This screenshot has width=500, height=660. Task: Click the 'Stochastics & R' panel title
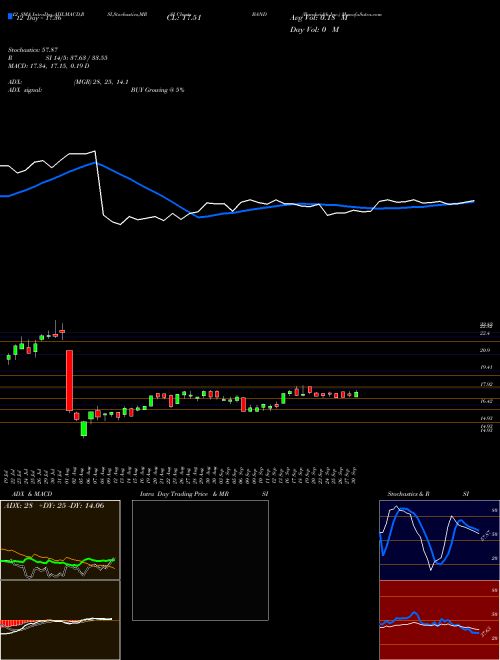(x=408, y=494)
